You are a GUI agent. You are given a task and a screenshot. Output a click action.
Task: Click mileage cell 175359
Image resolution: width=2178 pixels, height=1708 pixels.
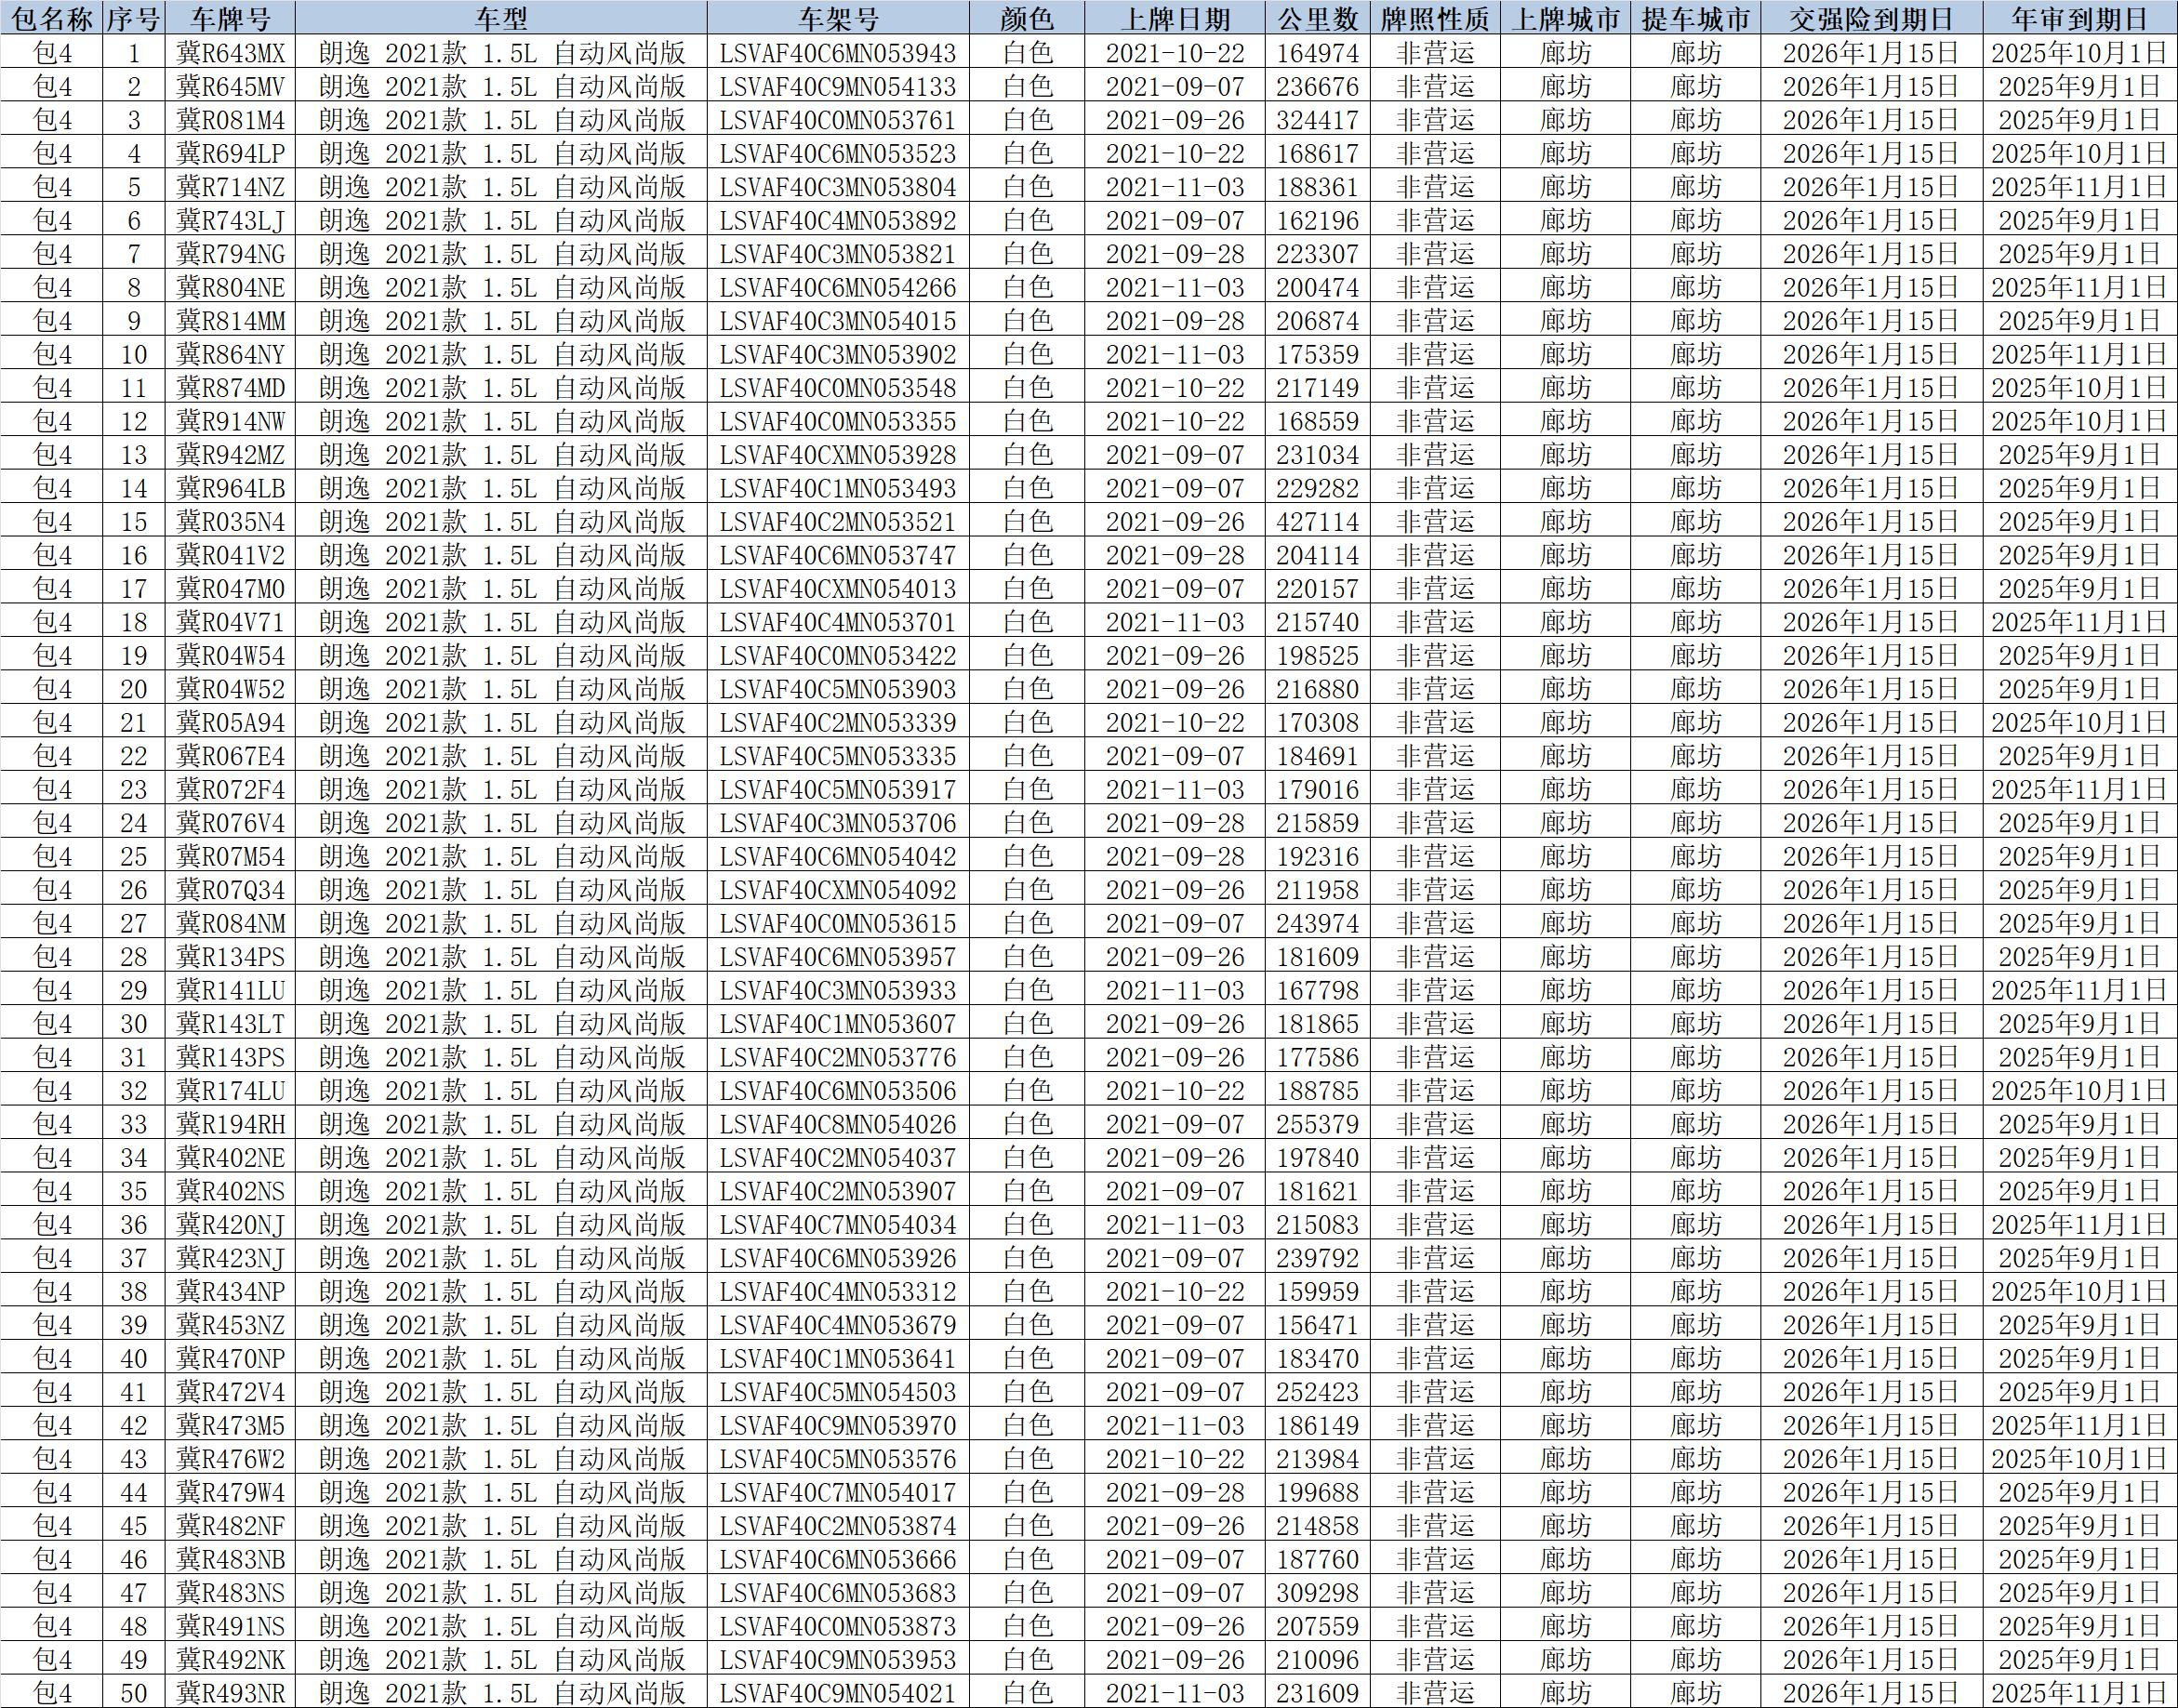pyautogui.click(x=1317, y=355)
